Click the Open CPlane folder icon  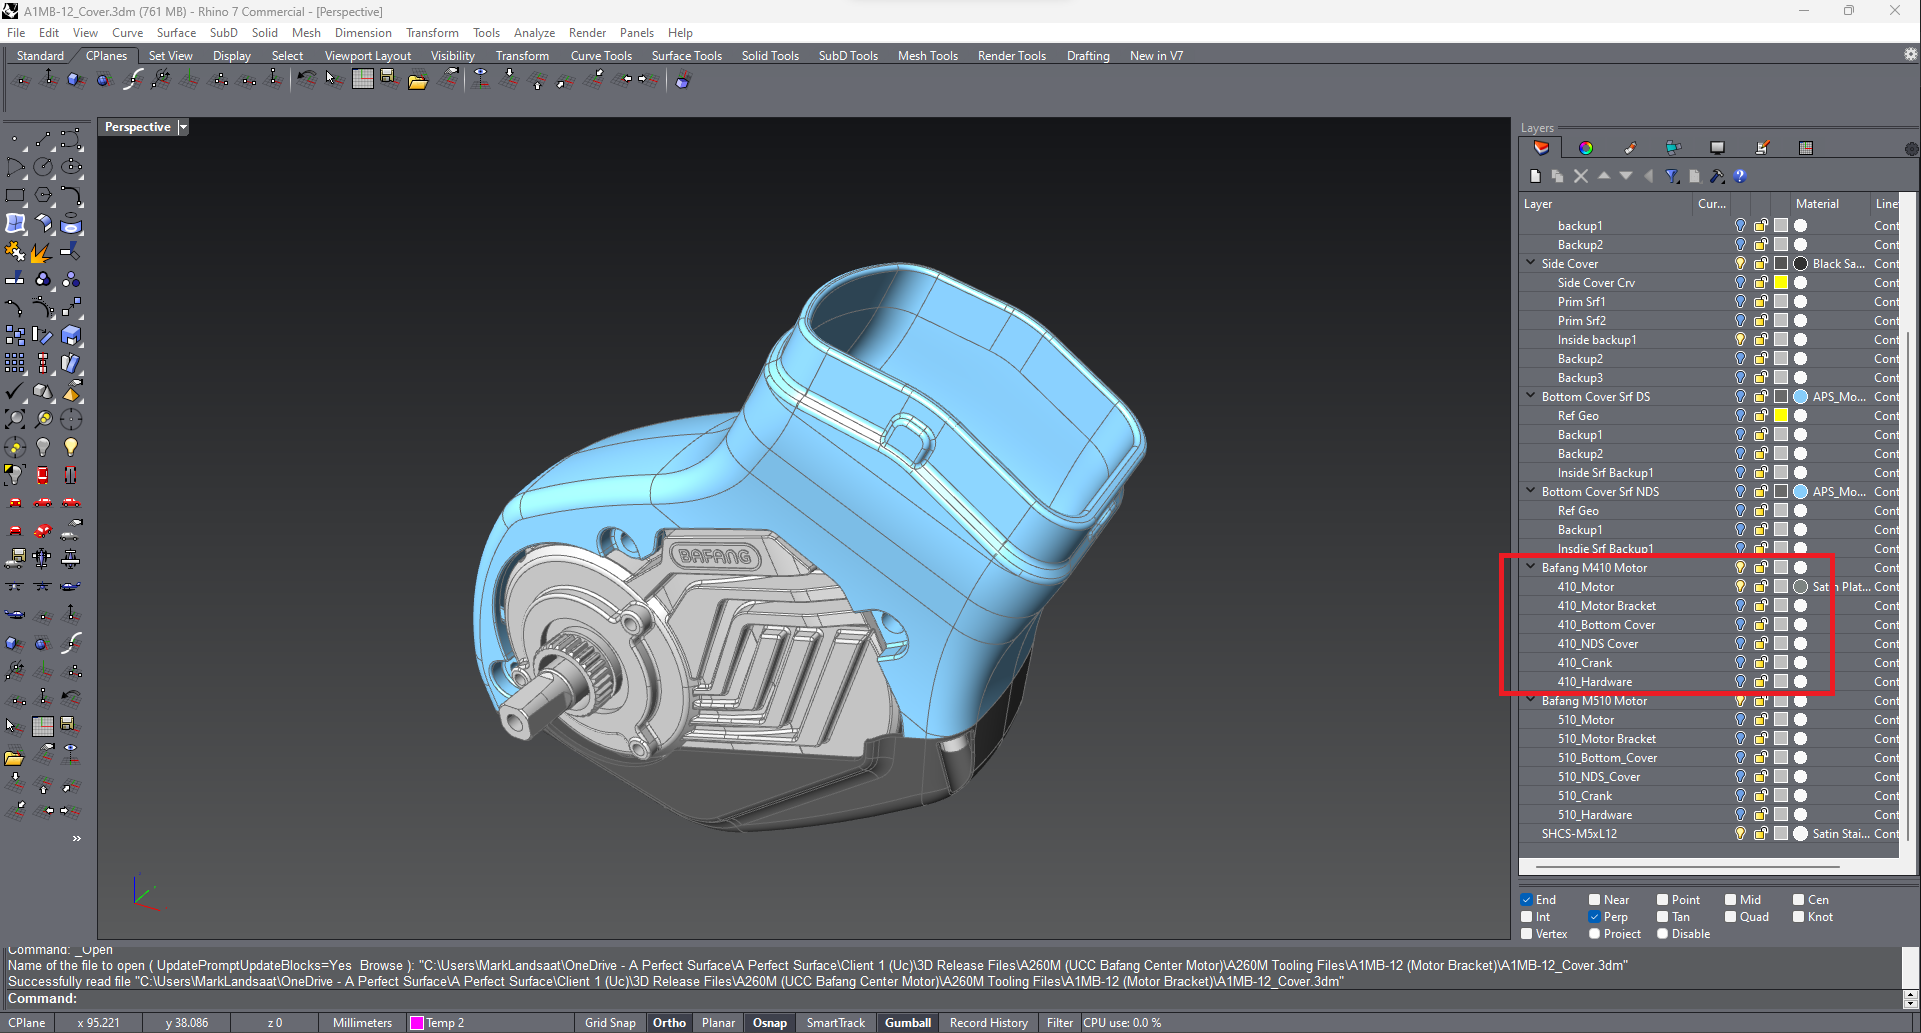click(418, 80)
